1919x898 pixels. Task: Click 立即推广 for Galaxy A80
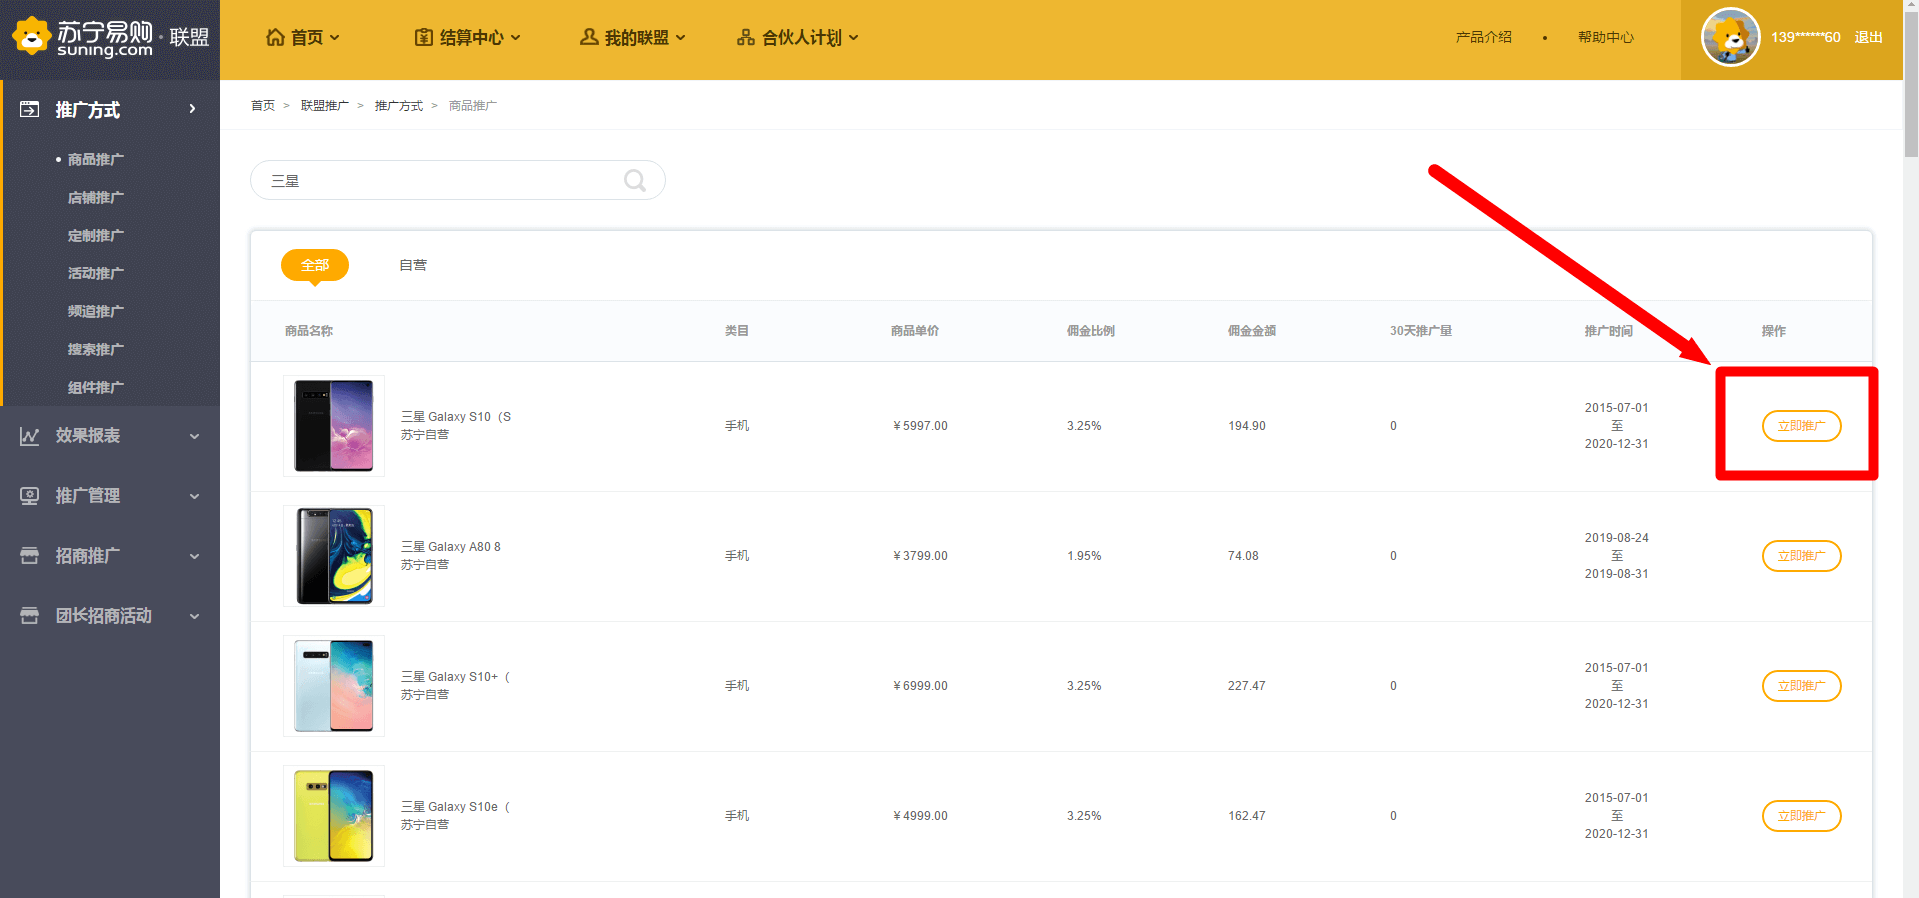(x=1801, y=556)
